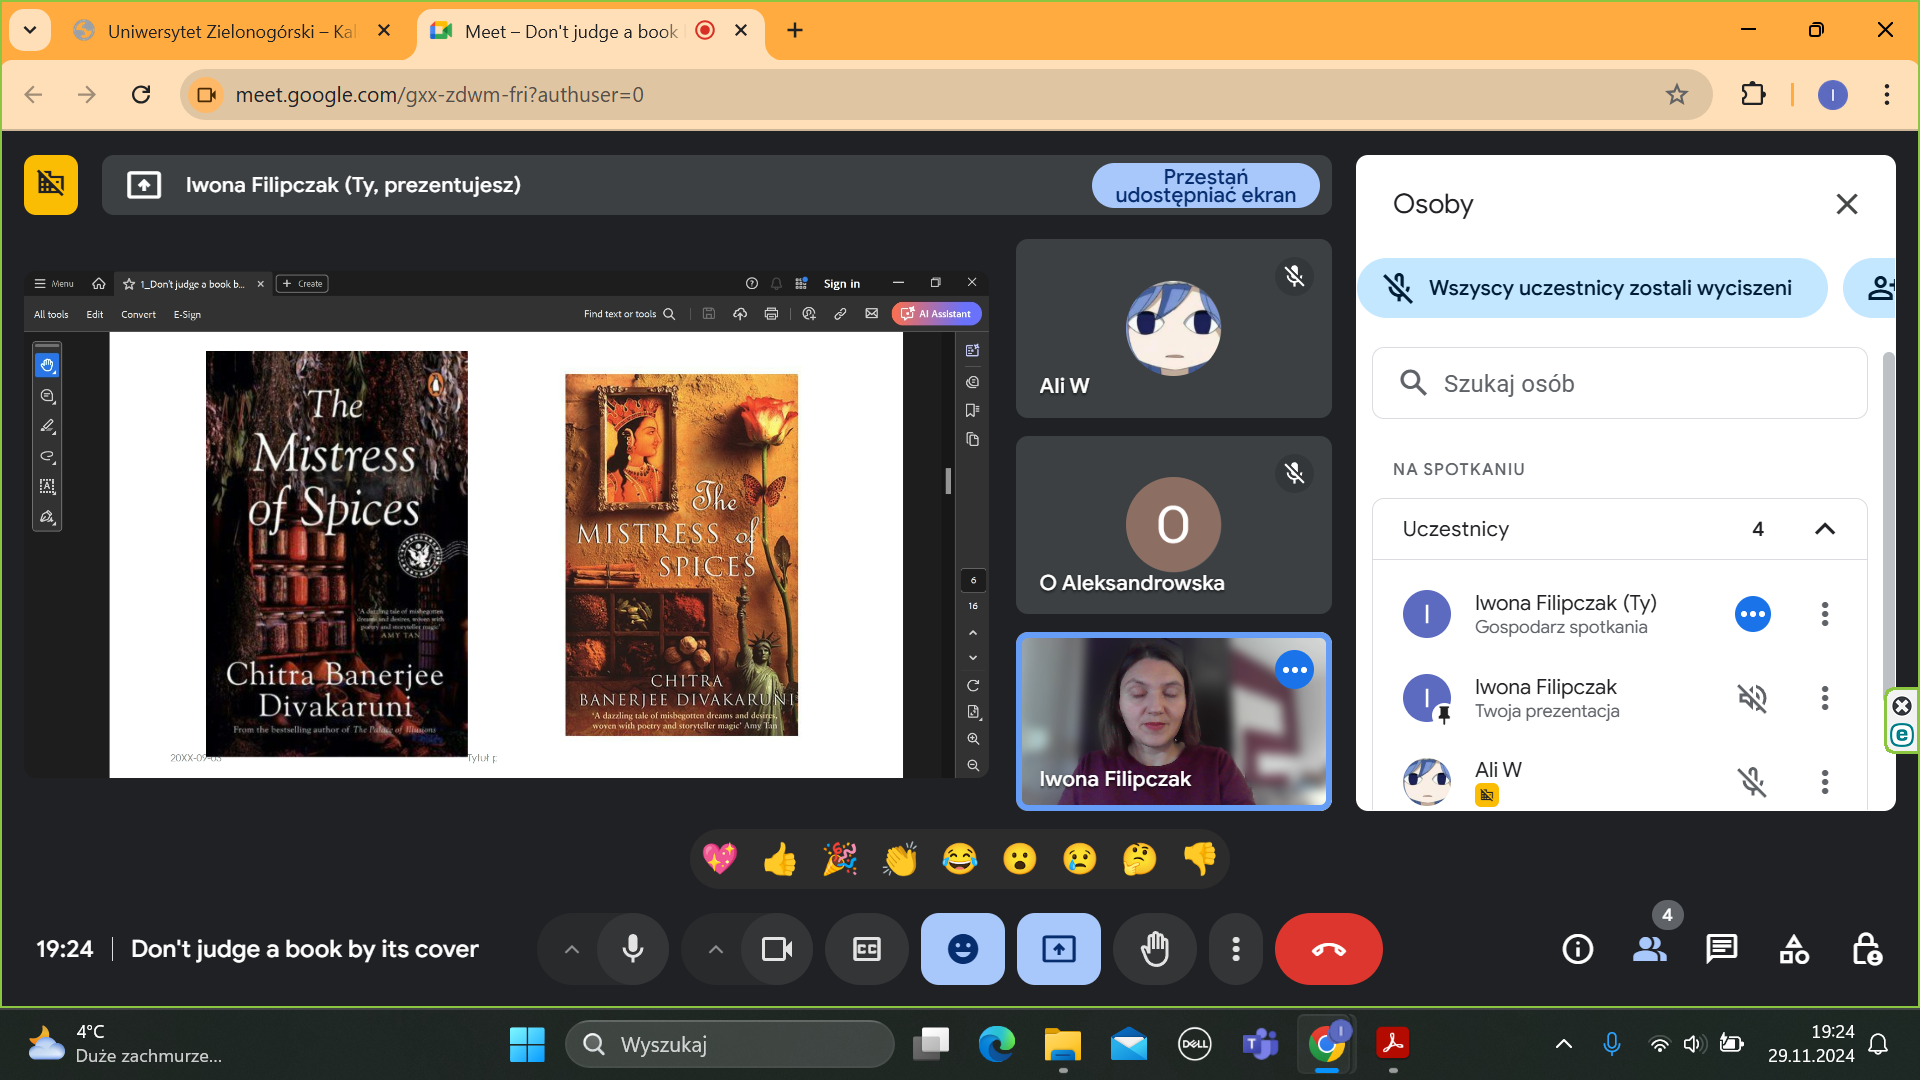
Task: Click Przestań udostępniać ekran button
Action: [x=1205, y=186]
